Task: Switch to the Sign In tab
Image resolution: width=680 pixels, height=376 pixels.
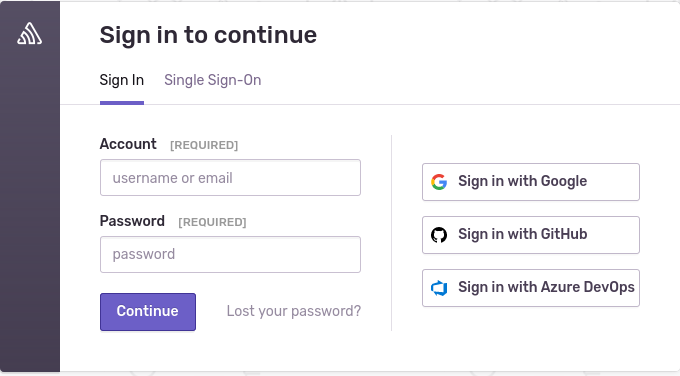Action: tap(122, 80)
